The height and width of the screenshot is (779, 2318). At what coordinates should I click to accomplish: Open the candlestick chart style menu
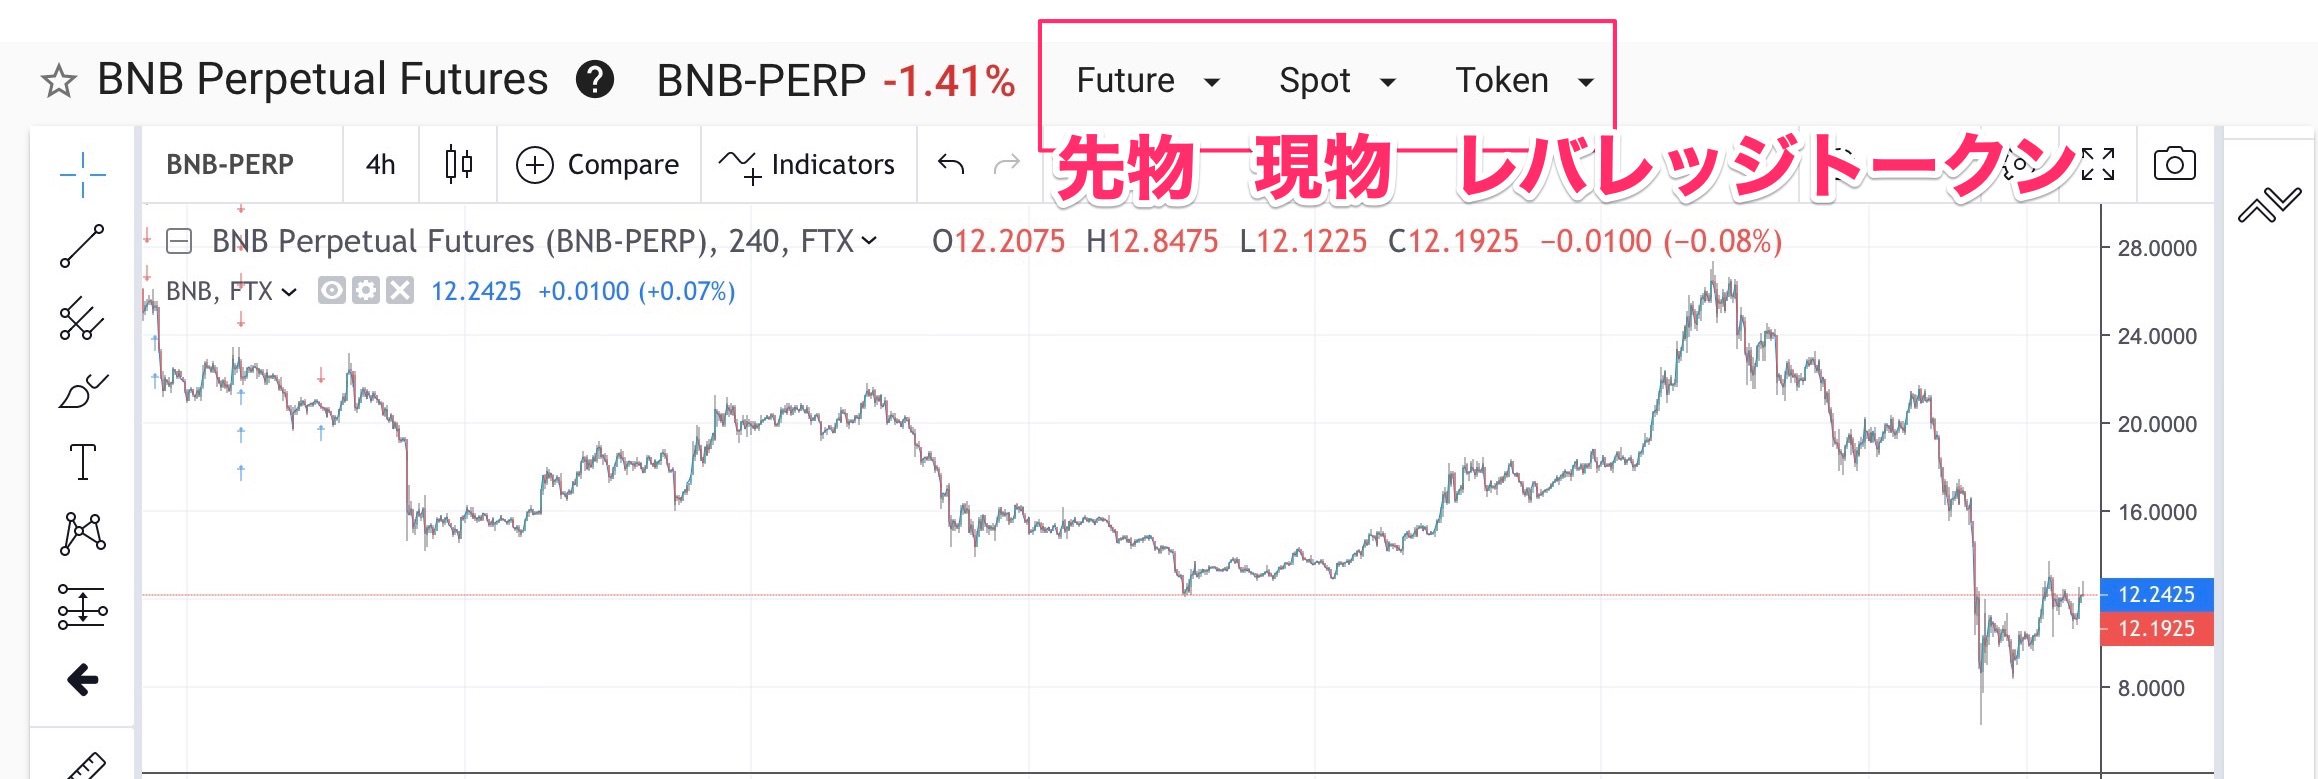pos(458,164)
